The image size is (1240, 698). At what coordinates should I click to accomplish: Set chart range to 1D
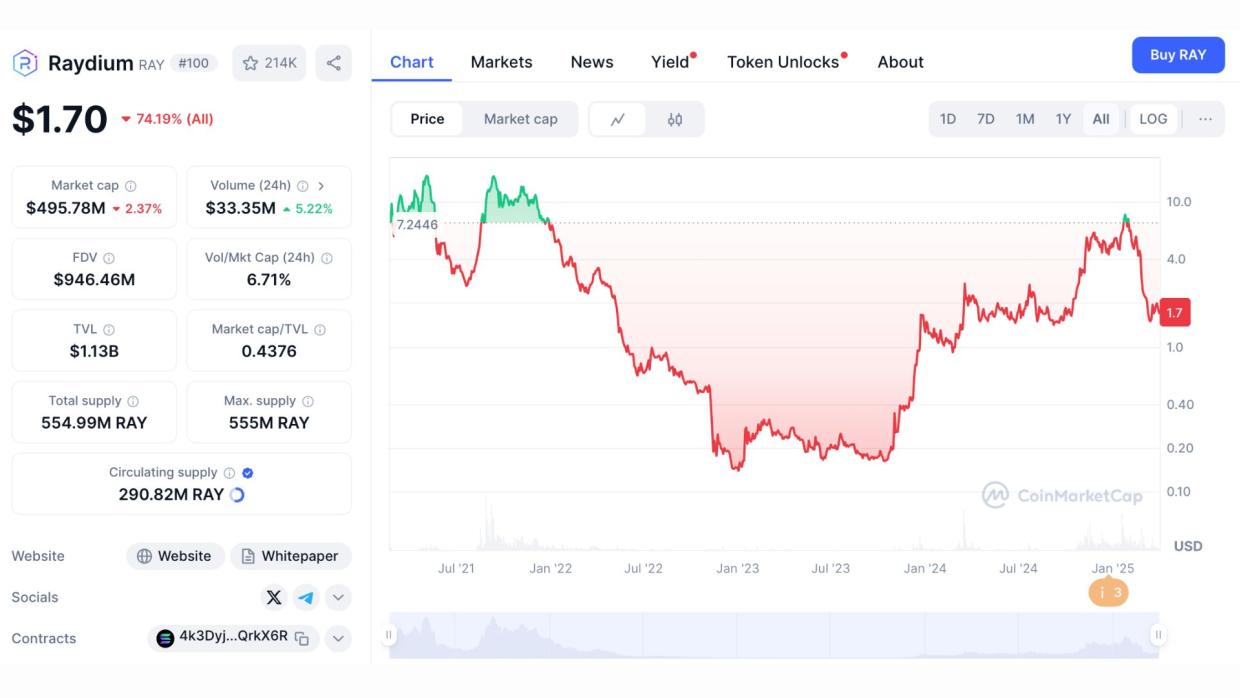pos(948,119)
